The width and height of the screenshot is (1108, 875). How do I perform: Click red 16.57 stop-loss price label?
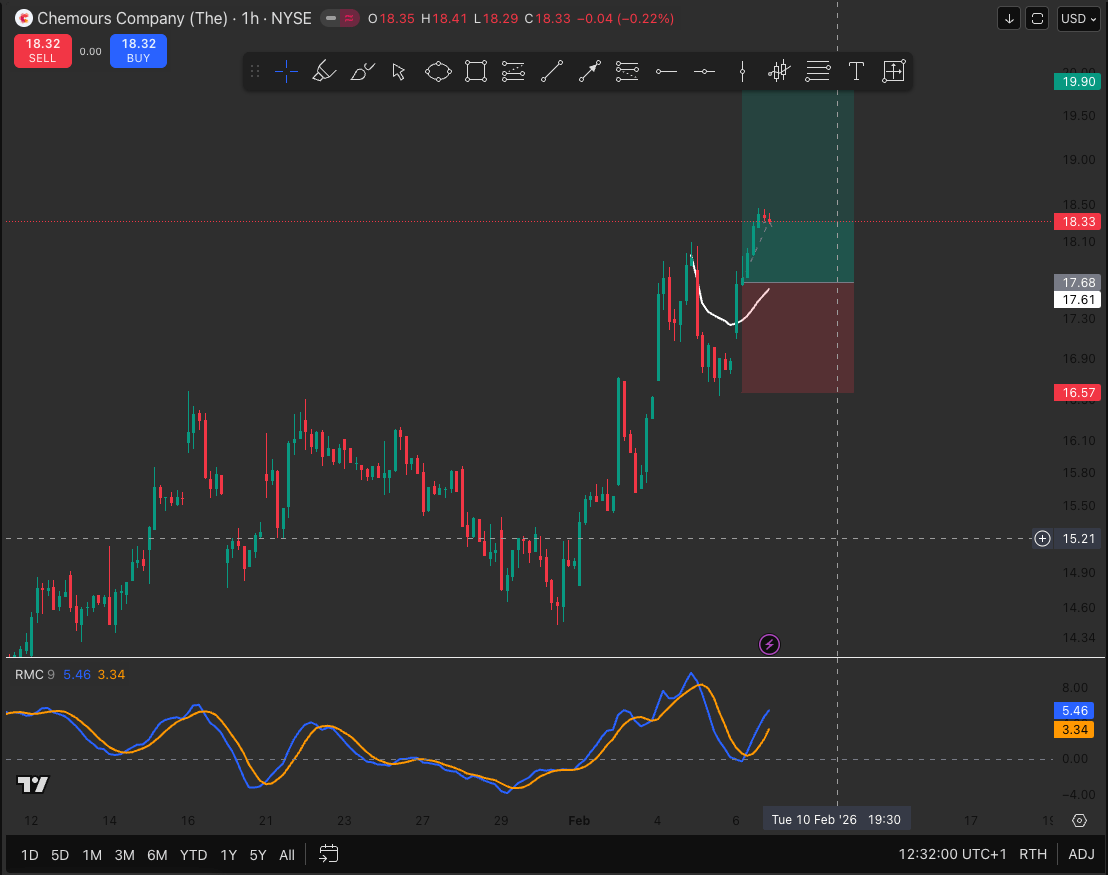pyautogui.click(x=1078, y=392)
